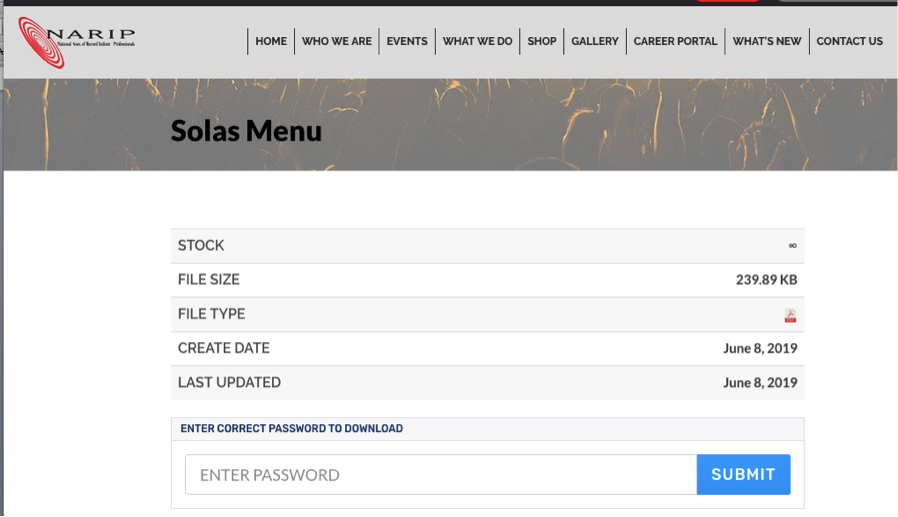Open the Events menu item
This screenshot has height=517, width=898.
[407, 41]
